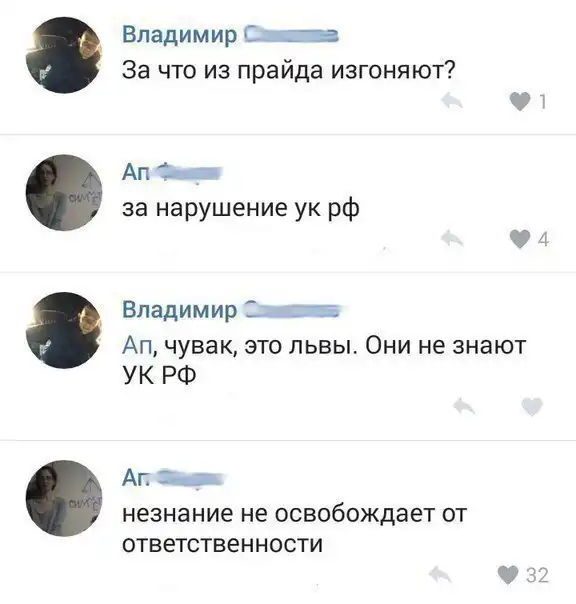Screen dimensions: 576x604
Task: Click the like count 4
Action: [543, 239]
